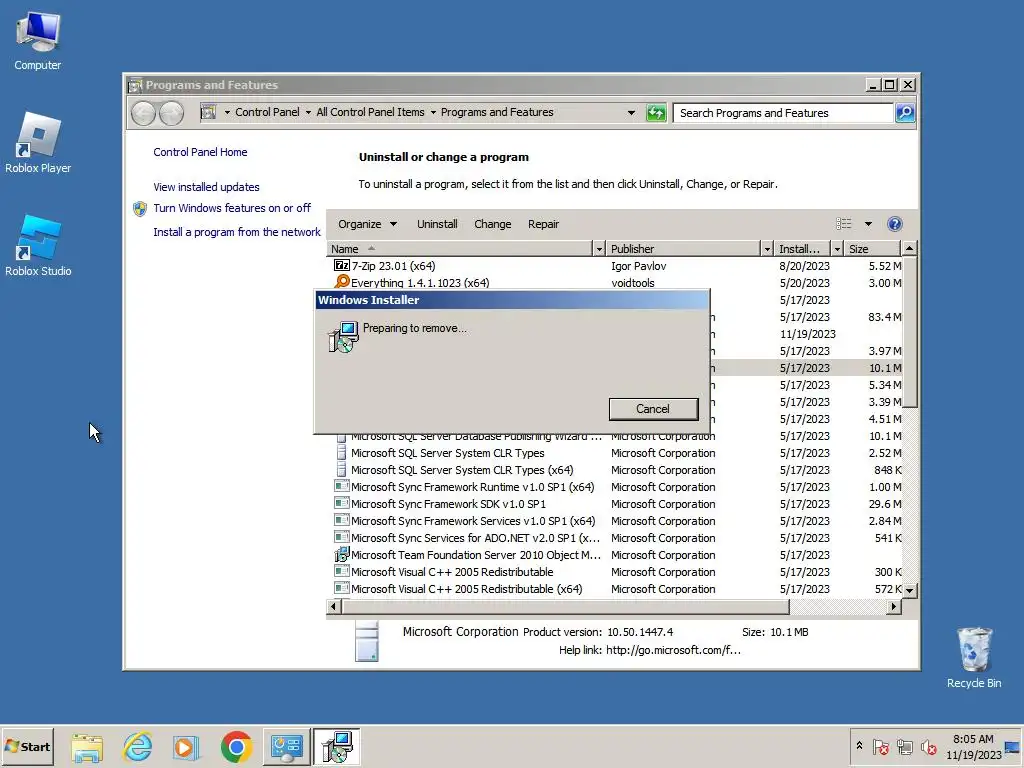Sort by the Name column header

[x=460, y=249]
